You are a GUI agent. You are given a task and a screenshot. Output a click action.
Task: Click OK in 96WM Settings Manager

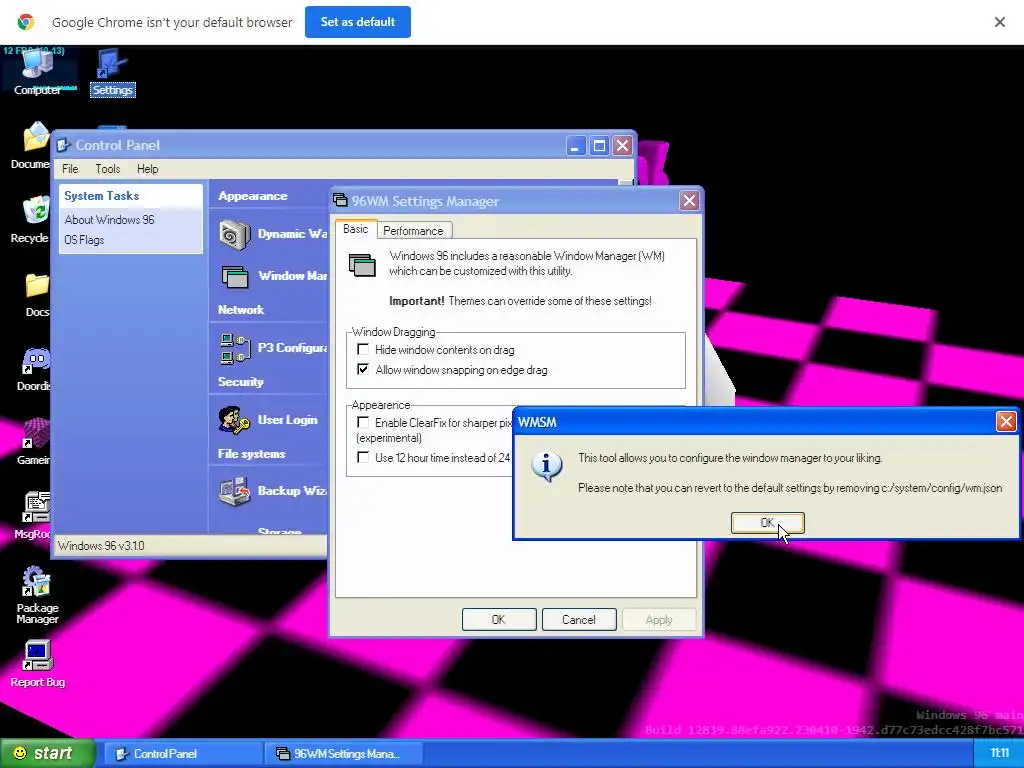click(x=499, y=619)
